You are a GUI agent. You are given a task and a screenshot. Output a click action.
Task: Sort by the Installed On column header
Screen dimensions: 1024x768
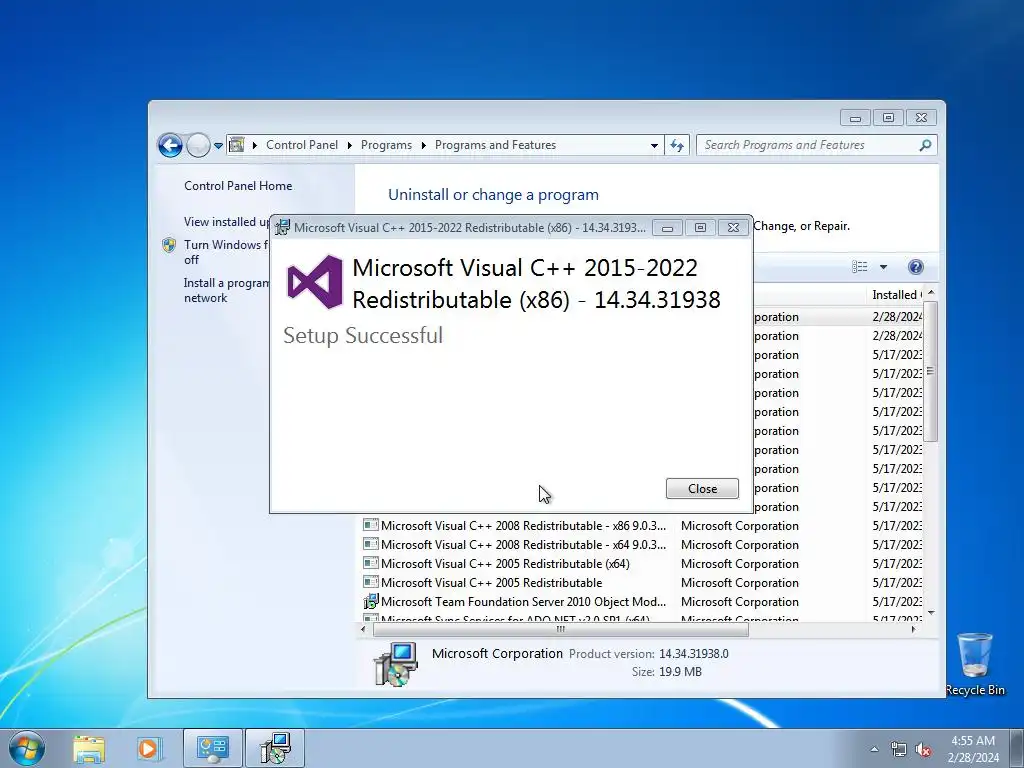click(x=896, y=295)
